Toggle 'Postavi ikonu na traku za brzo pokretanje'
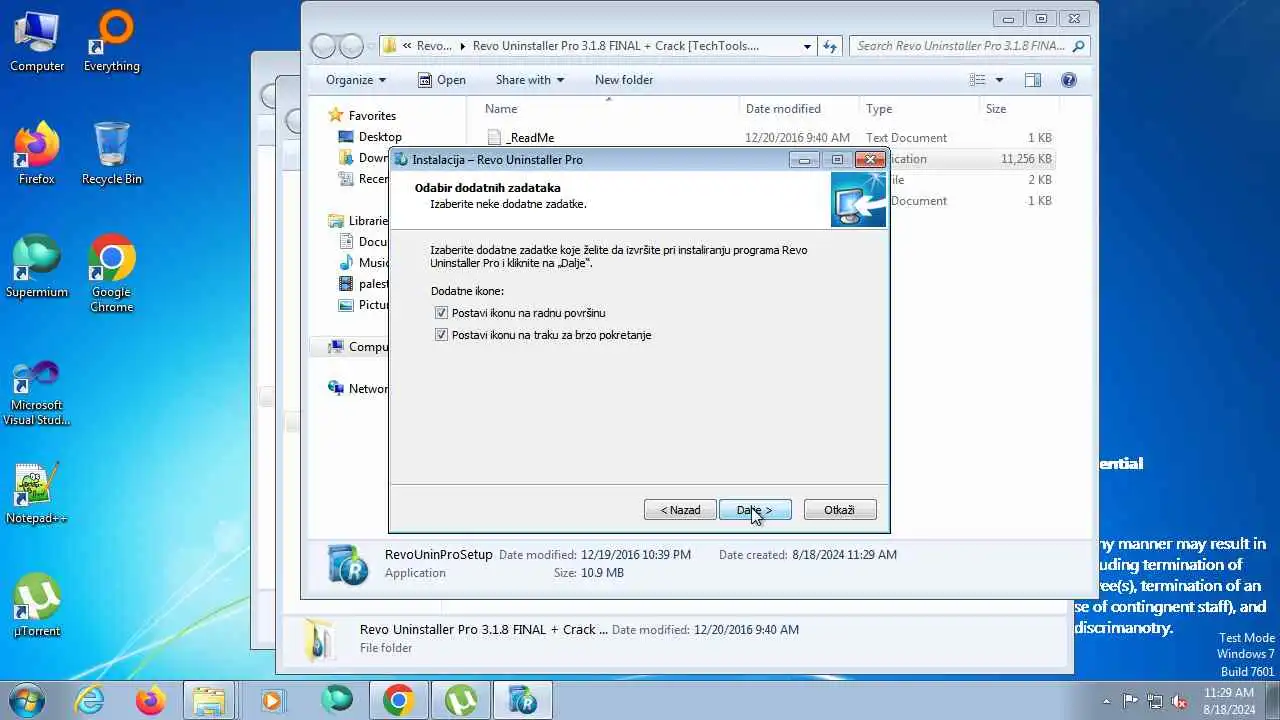 pos(441,335)
